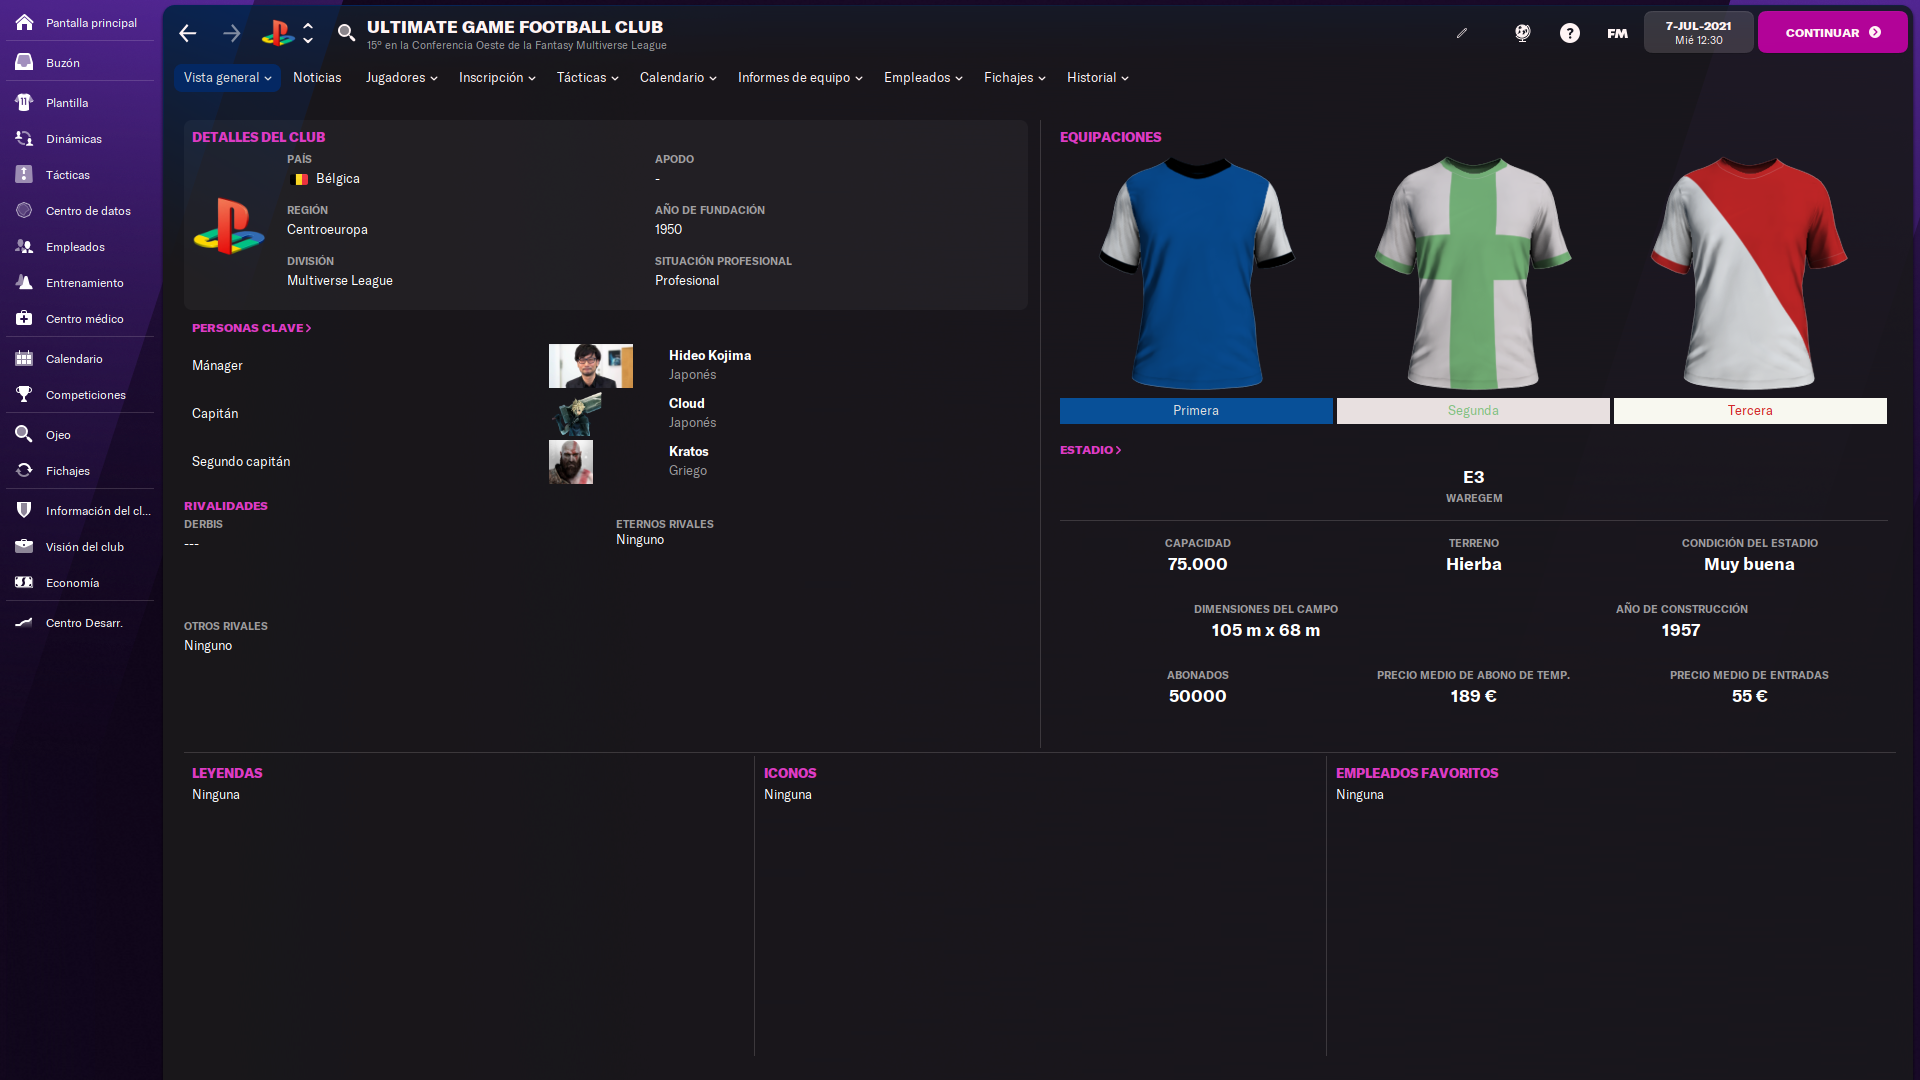Click Kratos portrait image

[x=570, y=461]
